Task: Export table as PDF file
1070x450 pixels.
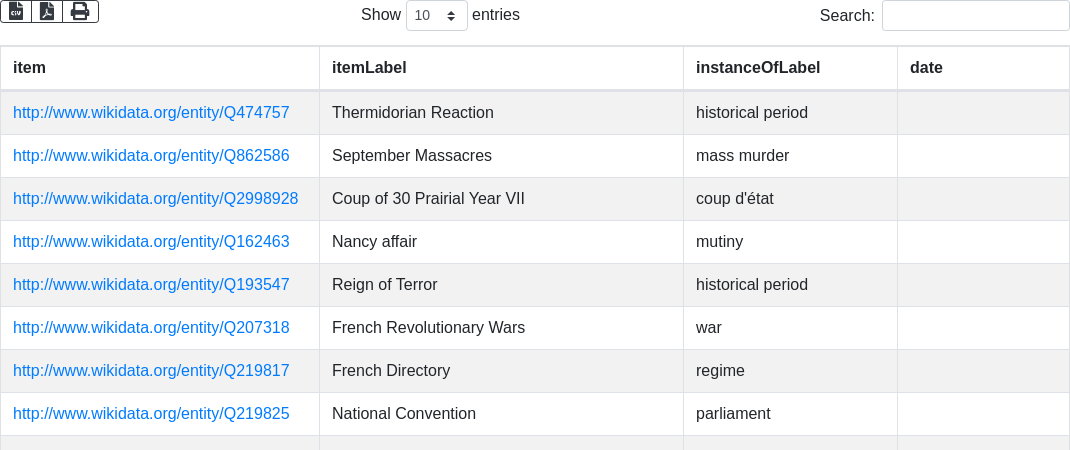Action: pos(46,12)
